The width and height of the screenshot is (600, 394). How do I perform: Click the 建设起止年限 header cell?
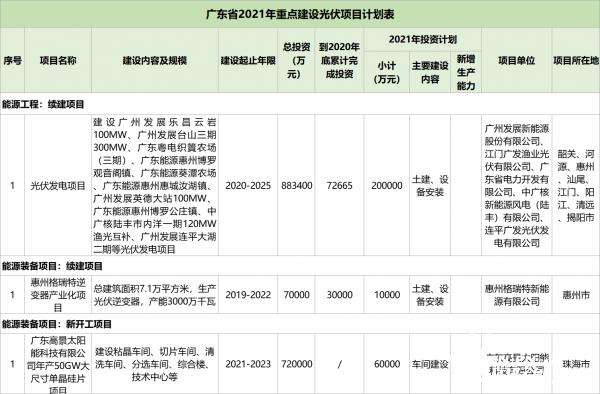(248, 60)
